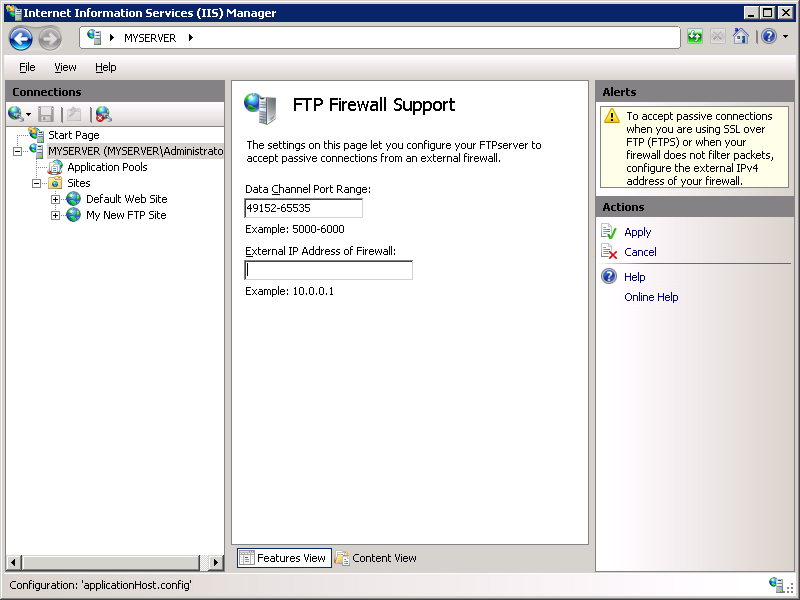The height and width of the screenshot is (600, 800).
Task: Click arrow before MYSERVER in address bar
Action: 112,37
